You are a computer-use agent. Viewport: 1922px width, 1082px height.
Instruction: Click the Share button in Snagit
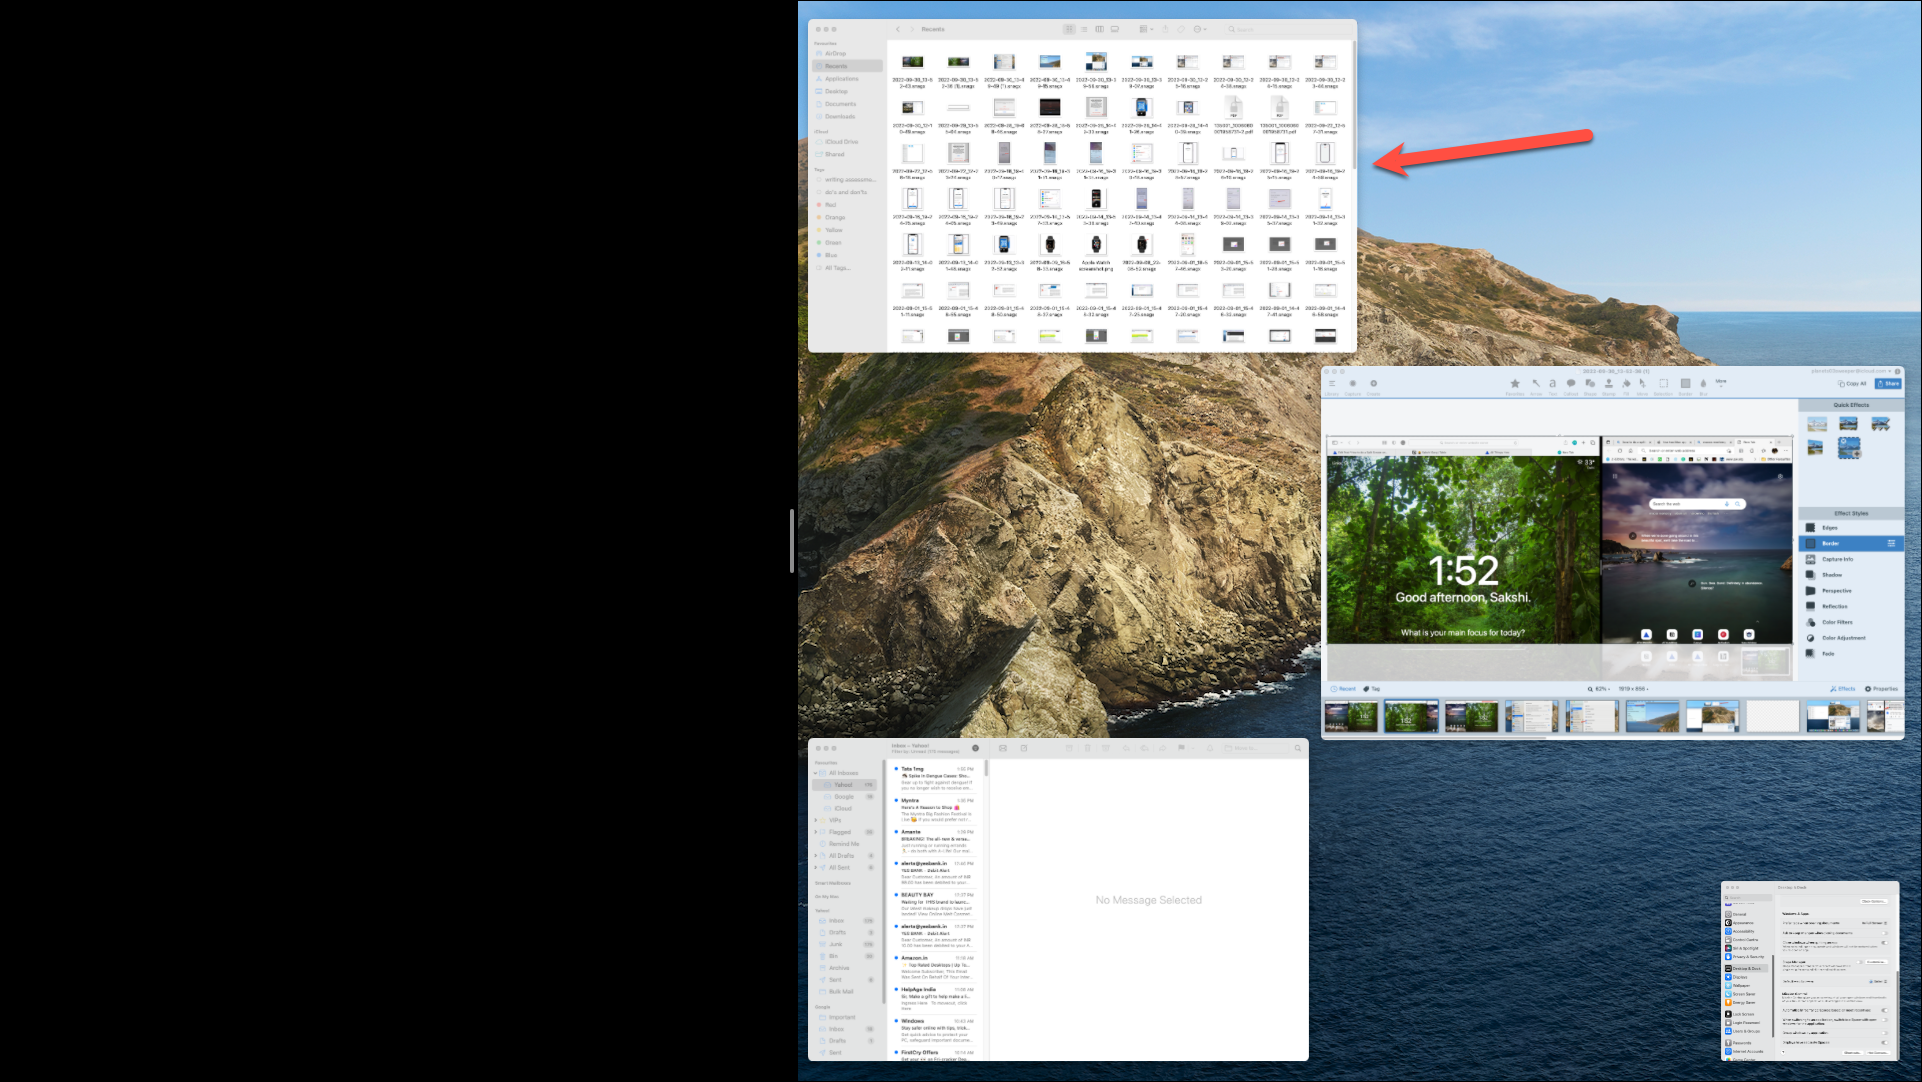pos(1888,384)
